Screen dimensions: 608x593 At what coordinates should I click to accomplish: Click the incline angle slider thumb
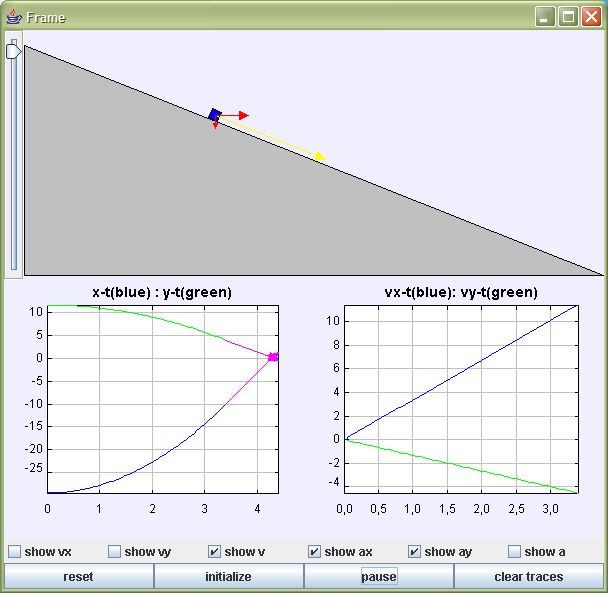(x=13, y=52)
